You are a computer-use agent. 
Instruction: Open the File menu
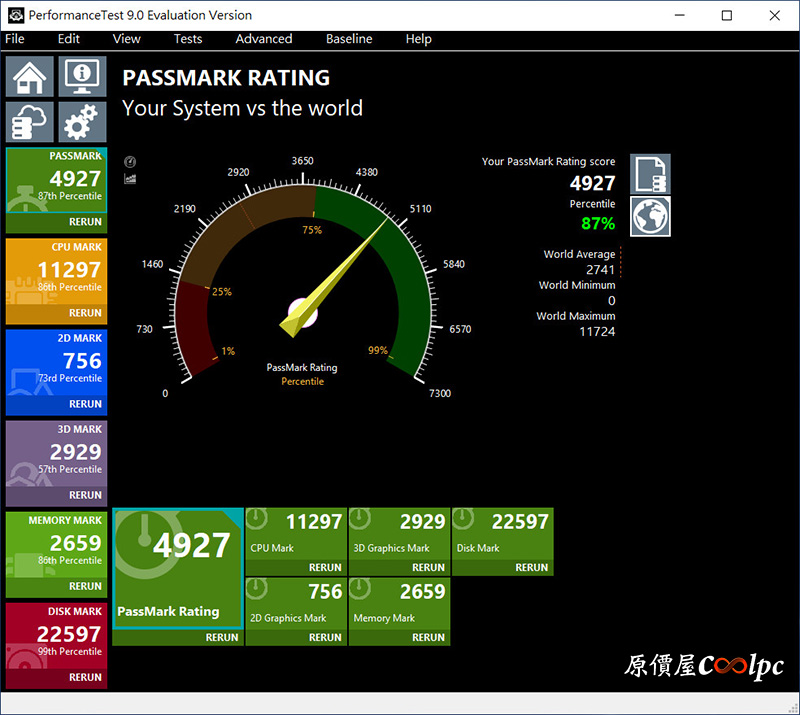(x=15, y=39)
